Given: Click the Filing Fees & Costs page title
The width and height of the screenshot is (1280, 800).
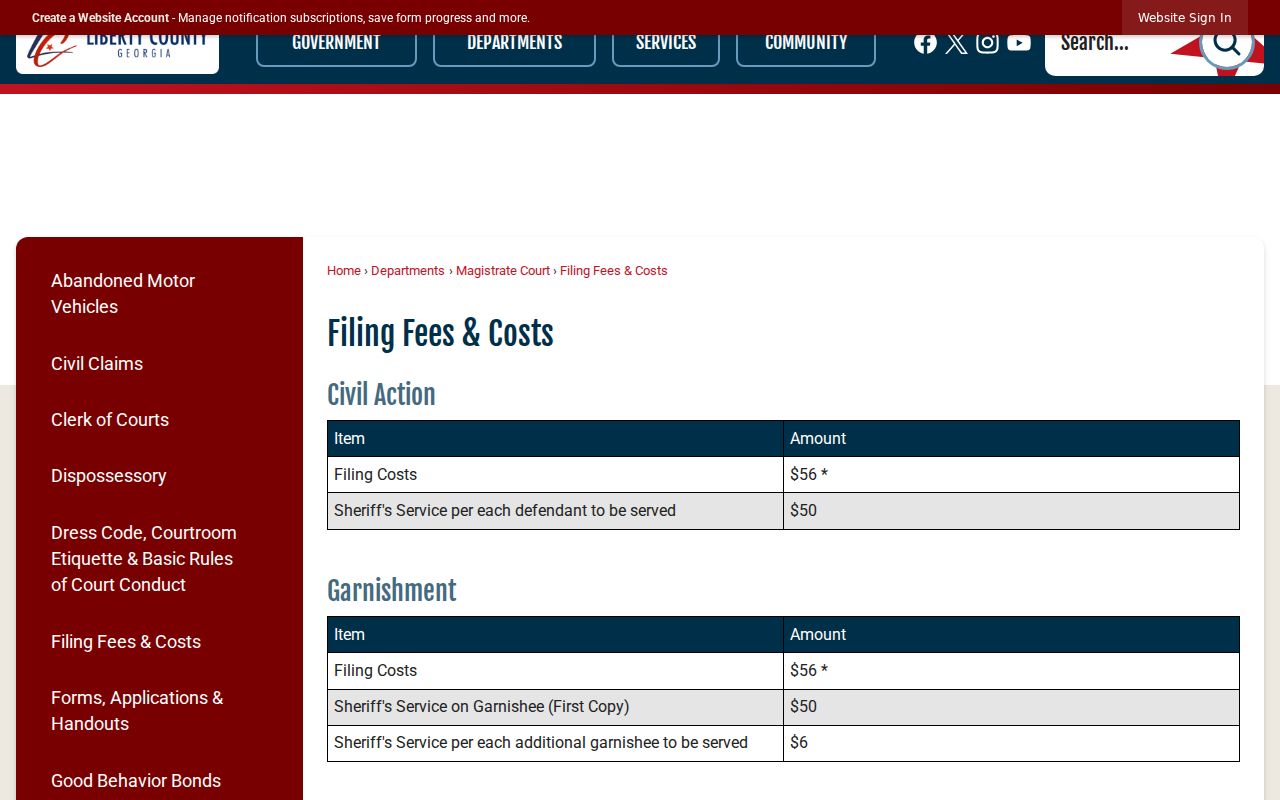Looking at the screenshot, I should coord(440,334).
